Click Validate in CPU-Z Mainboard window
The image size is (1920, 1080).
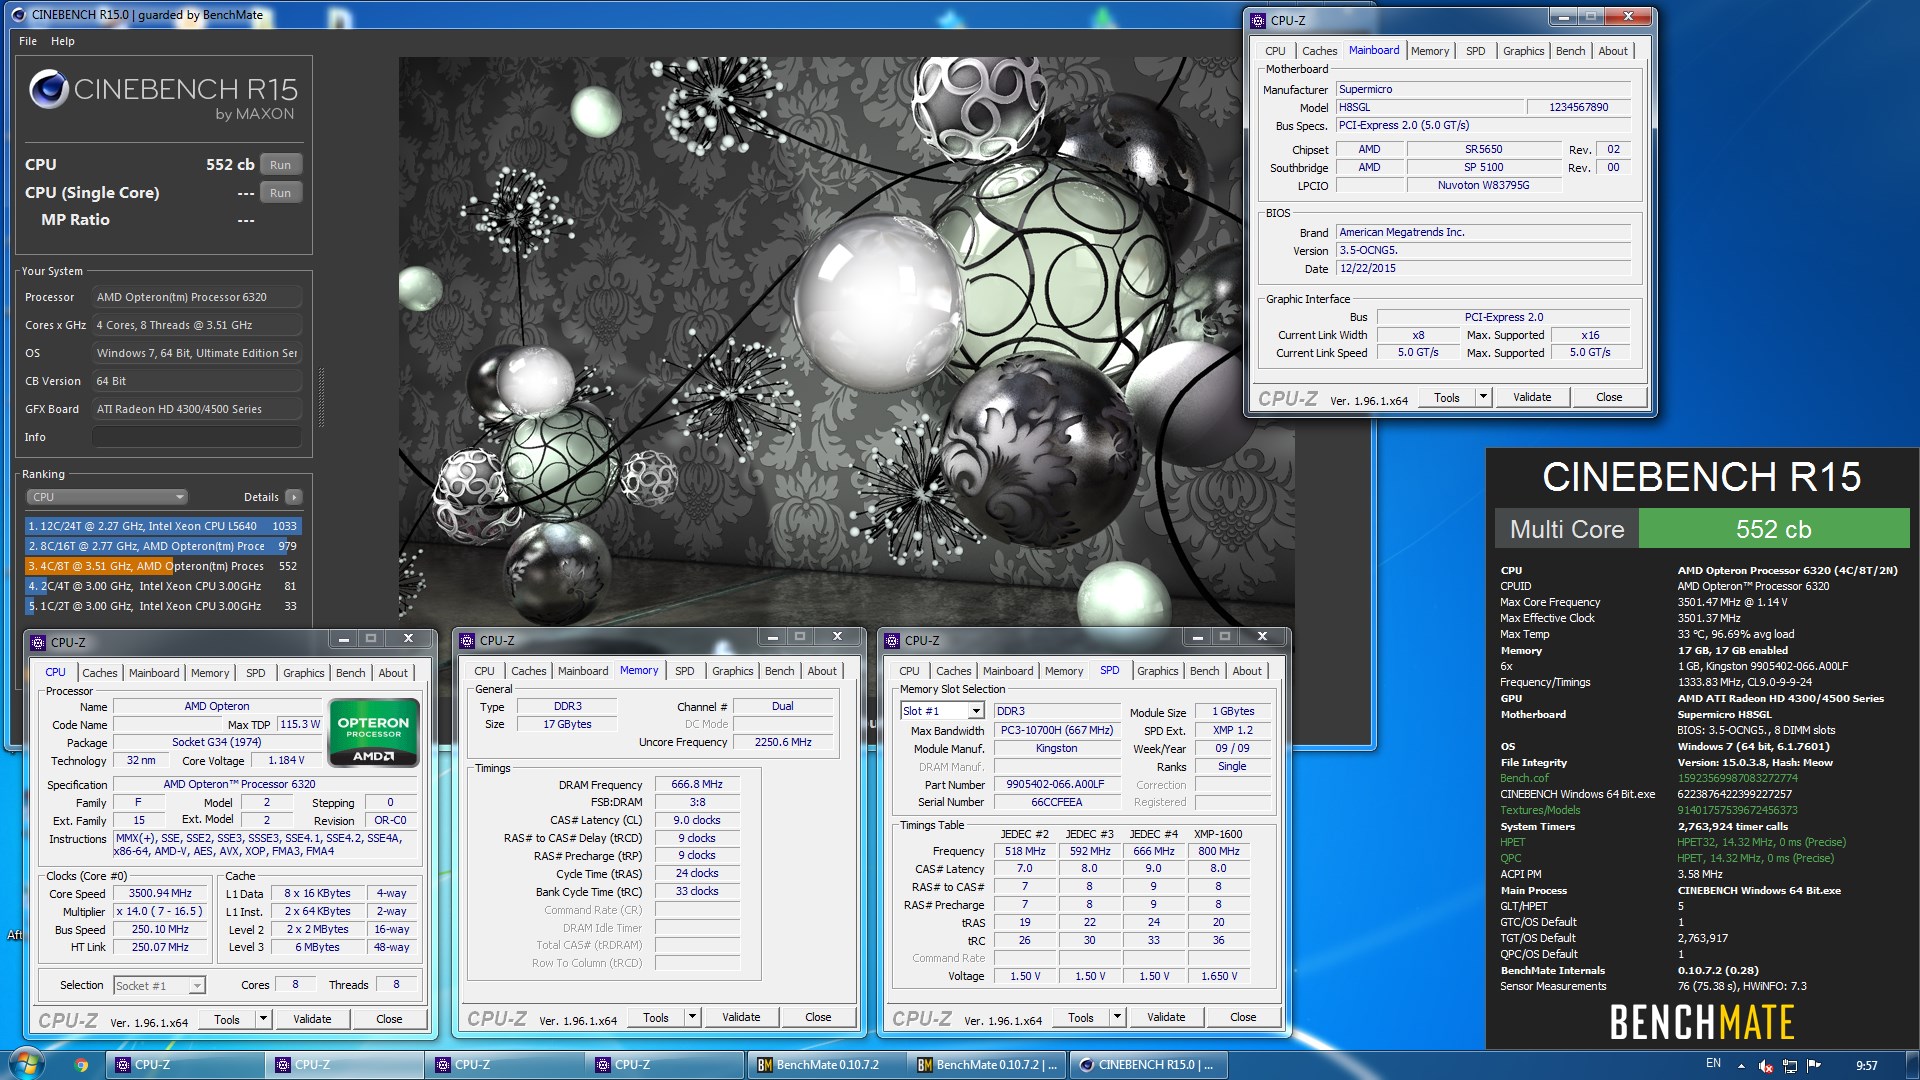pyautogui.click(x=1532, y=397)
